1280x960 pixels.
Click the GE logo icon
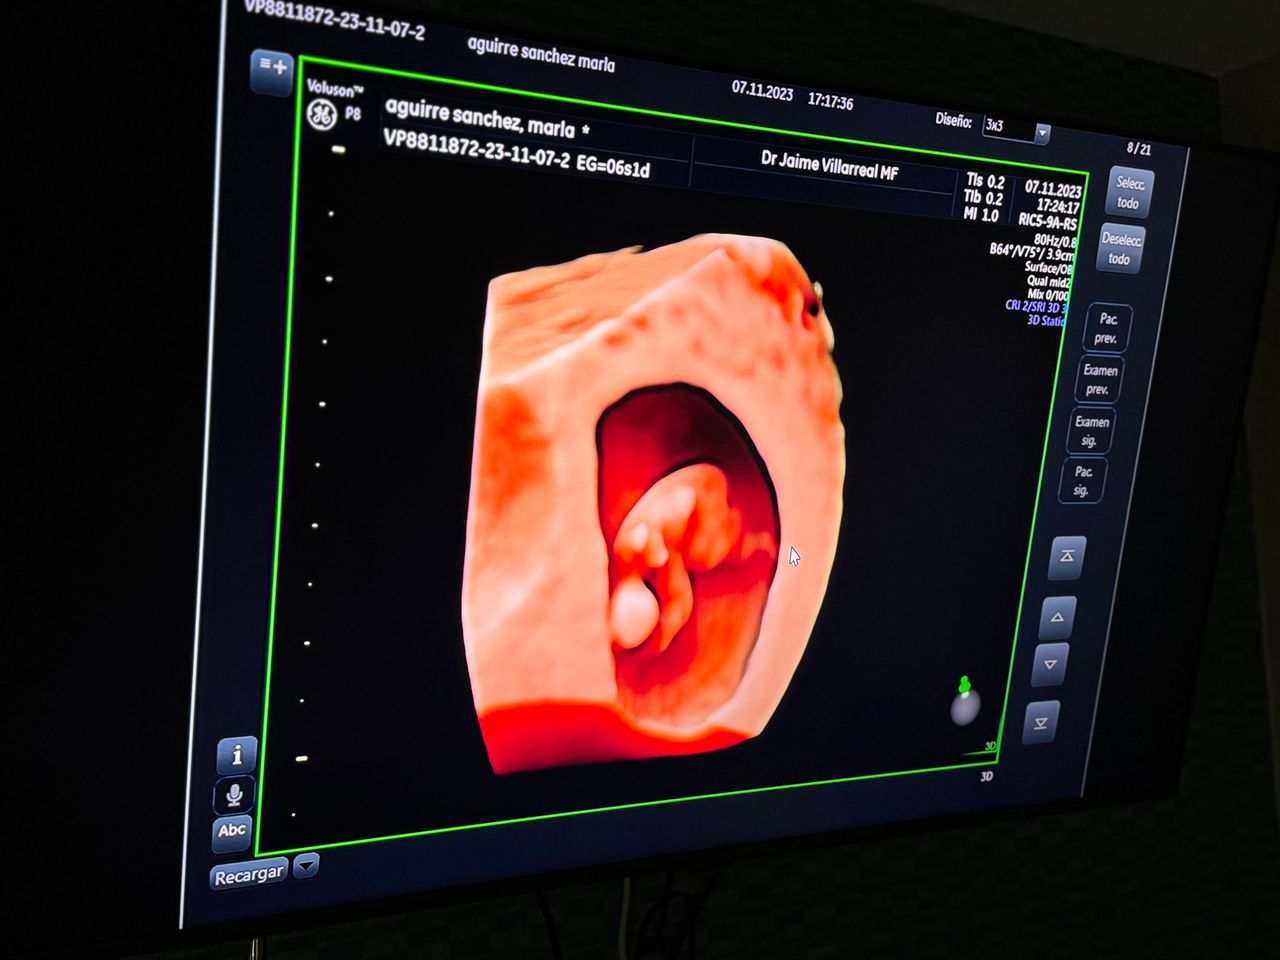(321, 114)
